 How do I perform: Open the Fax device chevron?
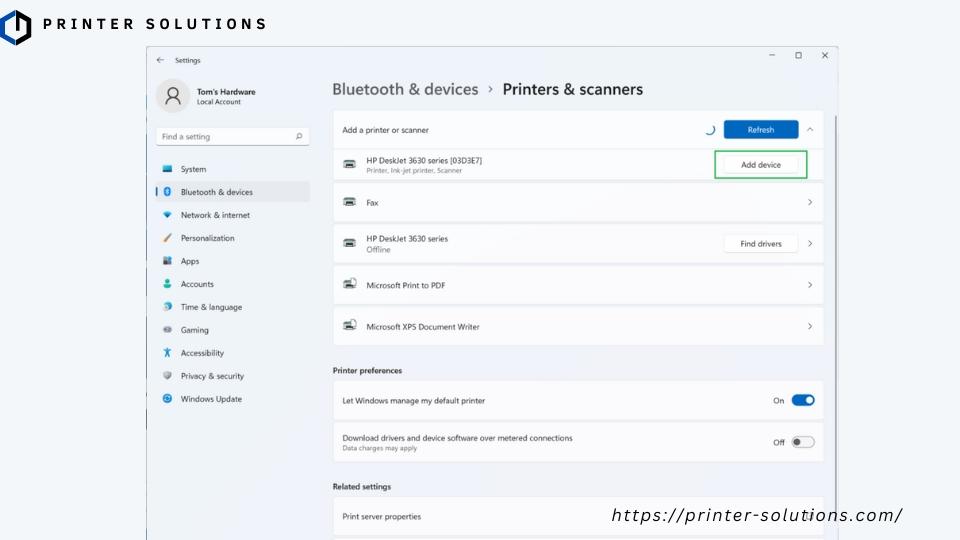810,202
